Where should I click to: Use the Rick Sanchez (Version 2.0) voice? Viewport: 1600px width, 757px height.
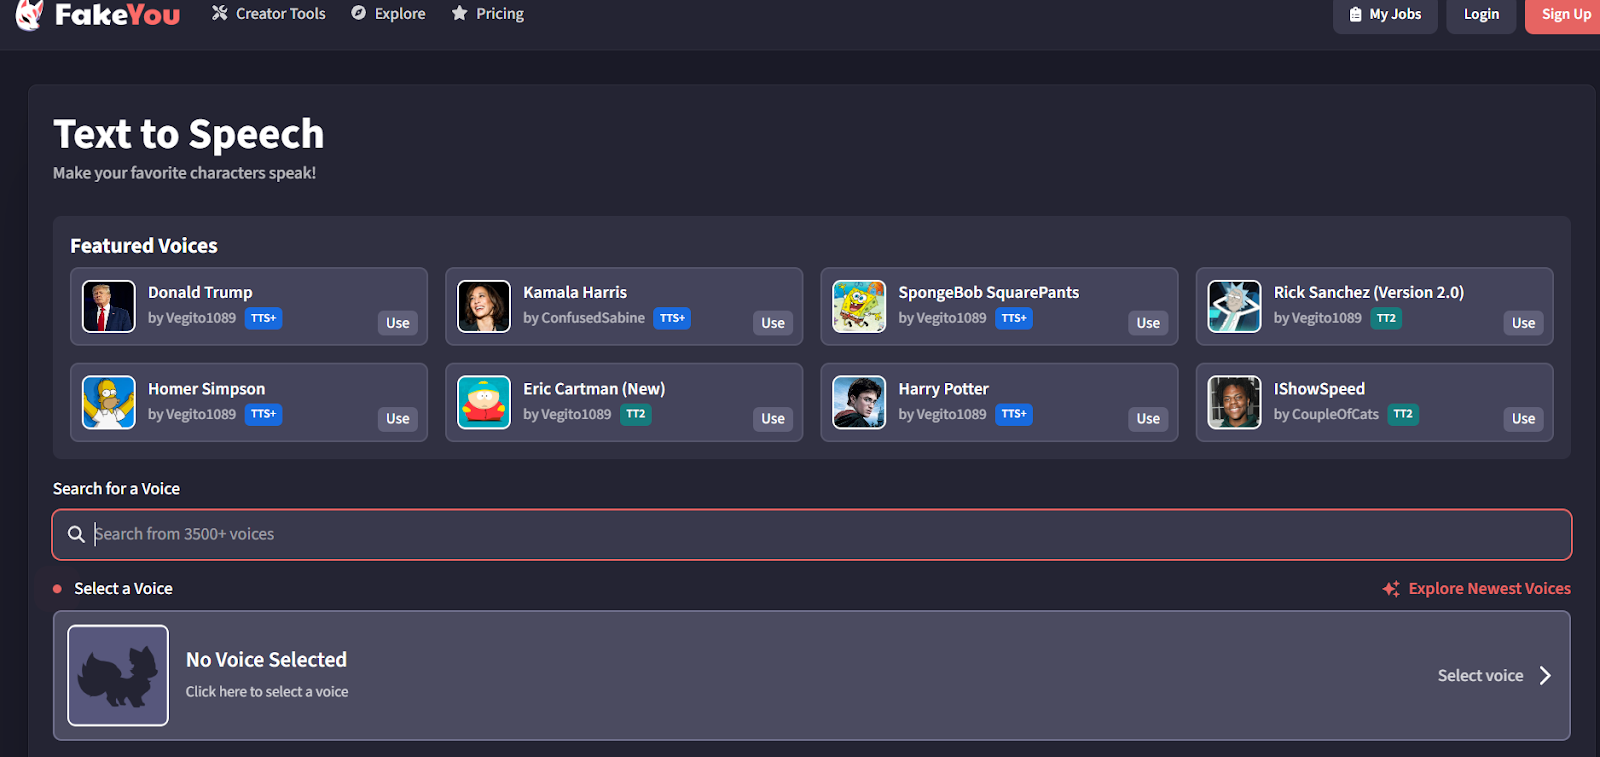pyautogui.click(x=1523, y=323)
